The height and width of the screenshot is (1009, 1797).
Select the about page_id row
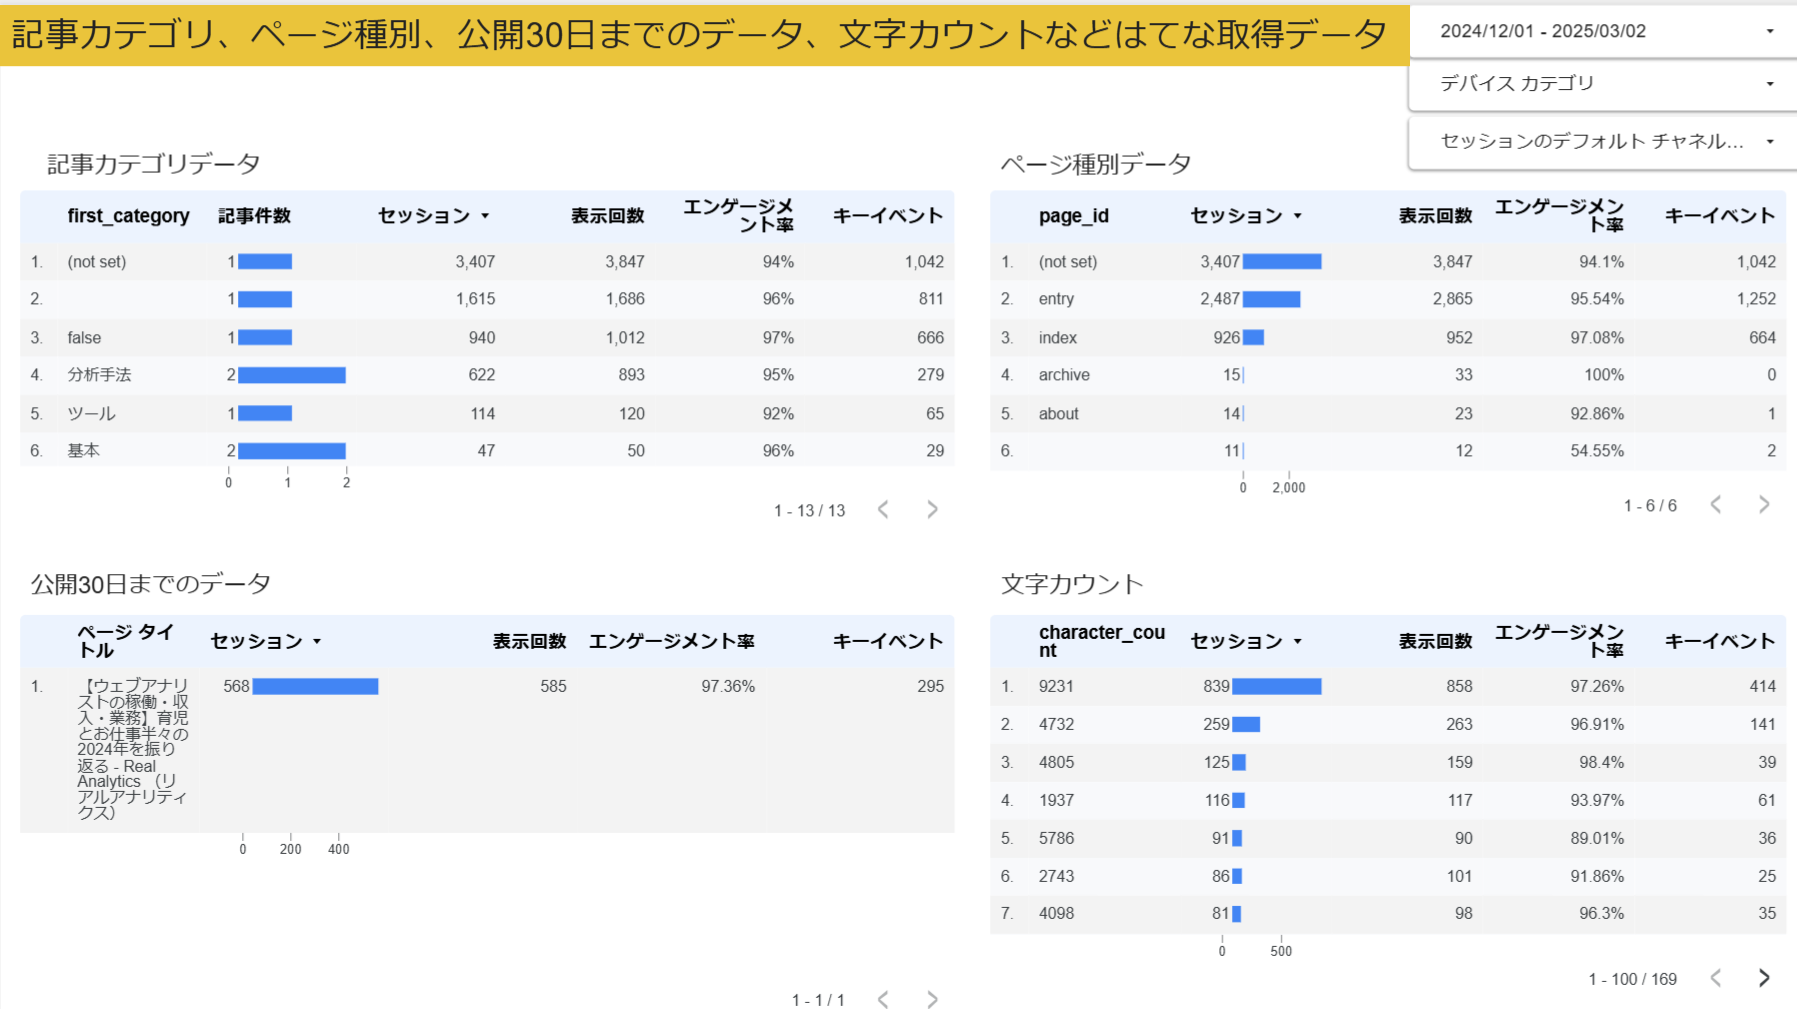(x=1388, y=413)
